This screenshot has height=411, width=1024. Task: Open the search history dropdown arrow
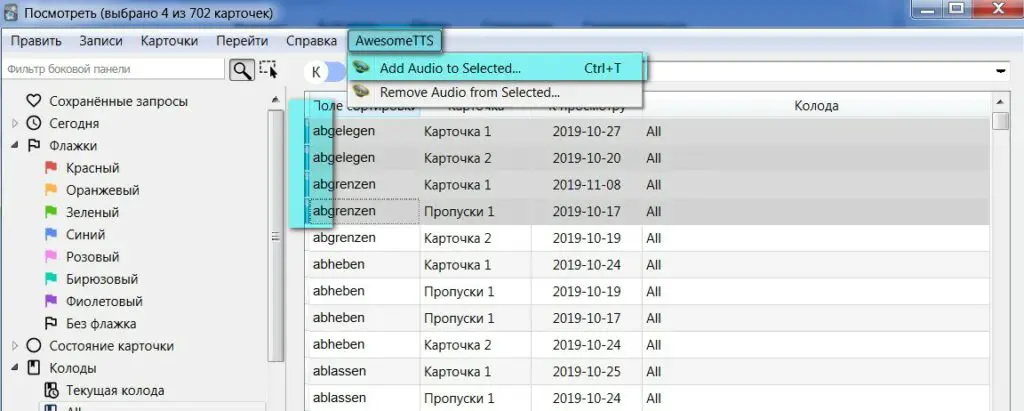1000,71
